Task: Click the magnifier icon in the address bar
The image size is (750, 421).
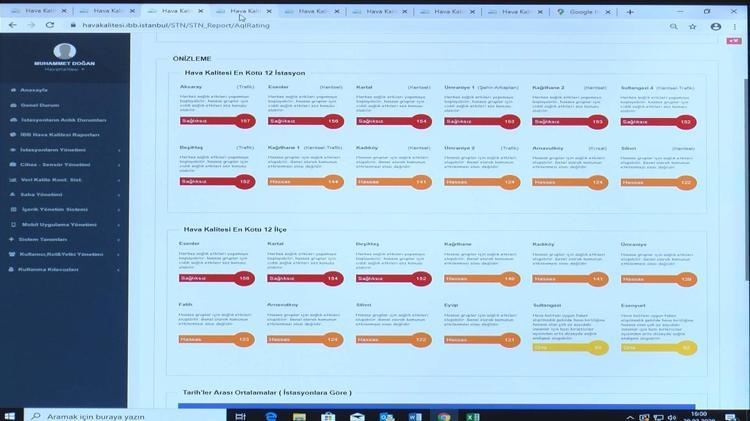Action: click(673, 26)
